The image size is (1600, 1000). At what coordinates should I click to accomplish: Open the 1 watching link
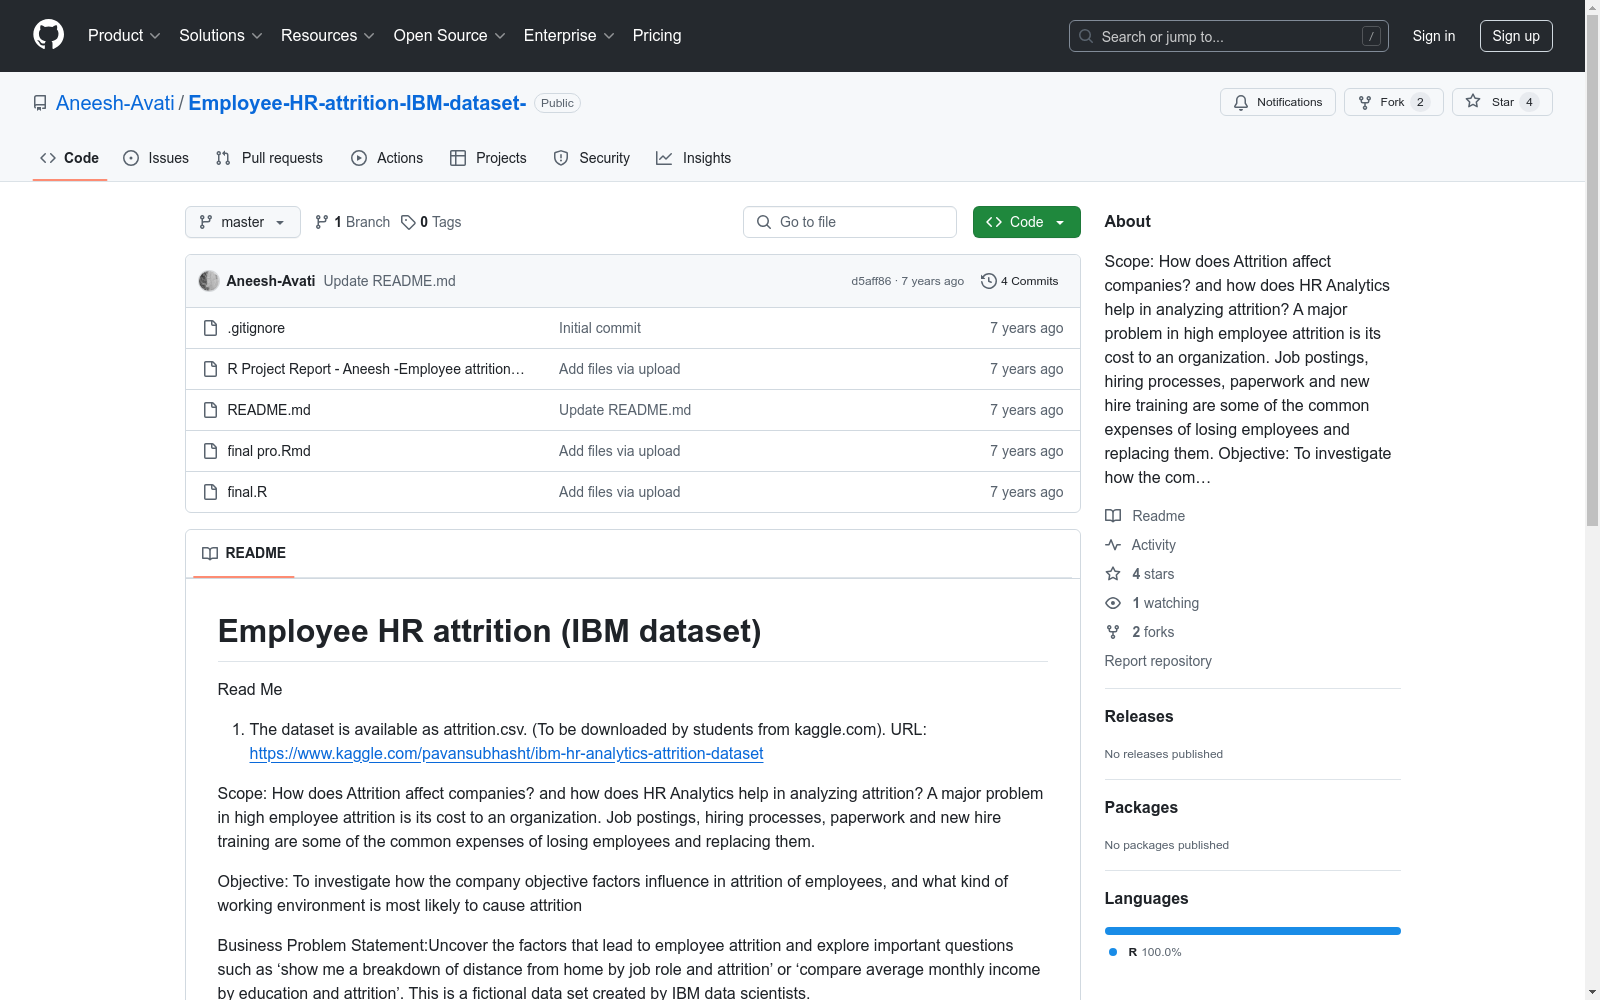[1152, 603]
